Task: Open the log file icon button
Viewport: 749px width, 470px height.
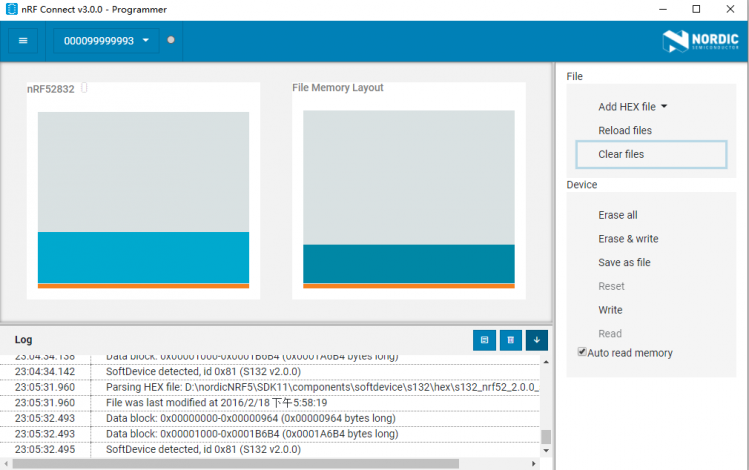Action: (484, 340)
